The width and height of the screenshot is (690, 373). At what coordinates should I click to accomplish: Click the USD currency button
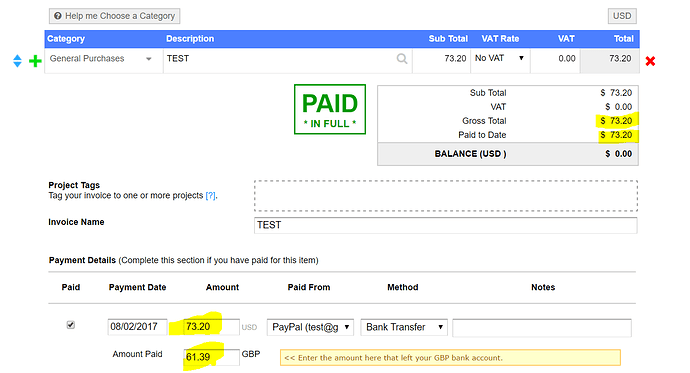tap(622, 16)
